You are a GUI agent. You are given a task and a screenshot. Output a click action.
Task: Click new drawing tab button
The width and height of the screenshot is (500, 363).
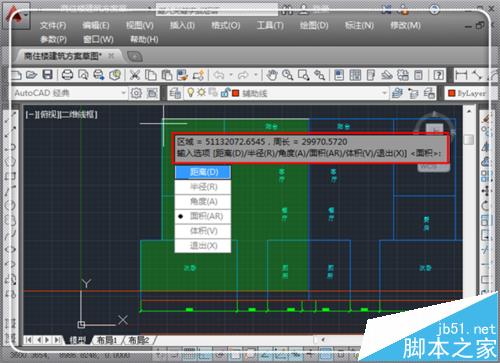134,56
